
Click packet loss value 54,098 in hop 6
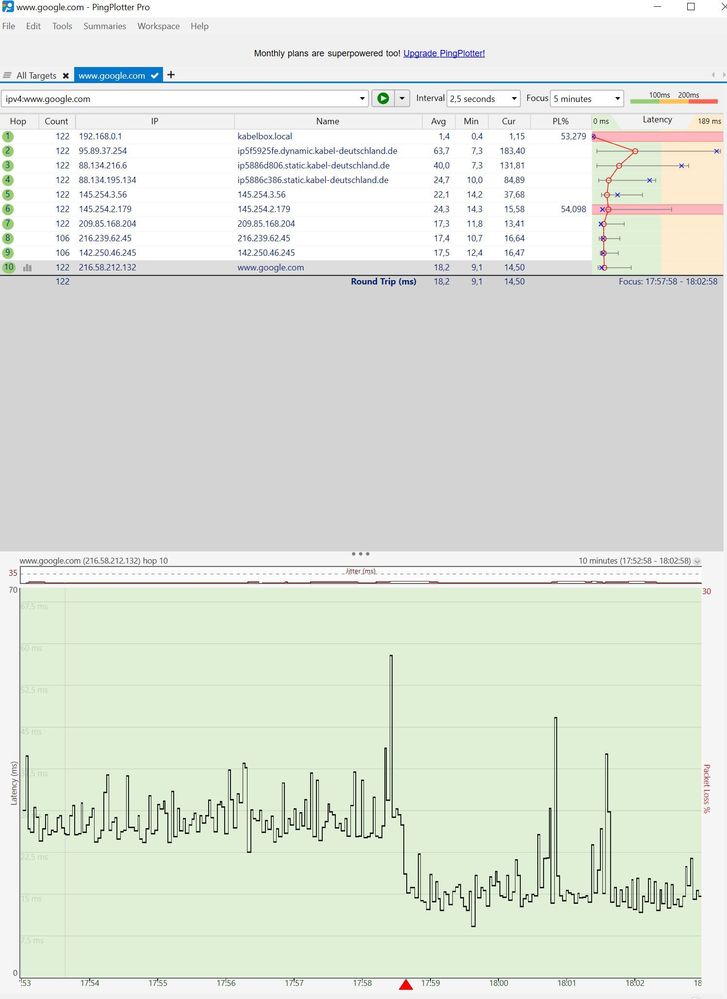(573, 209)
